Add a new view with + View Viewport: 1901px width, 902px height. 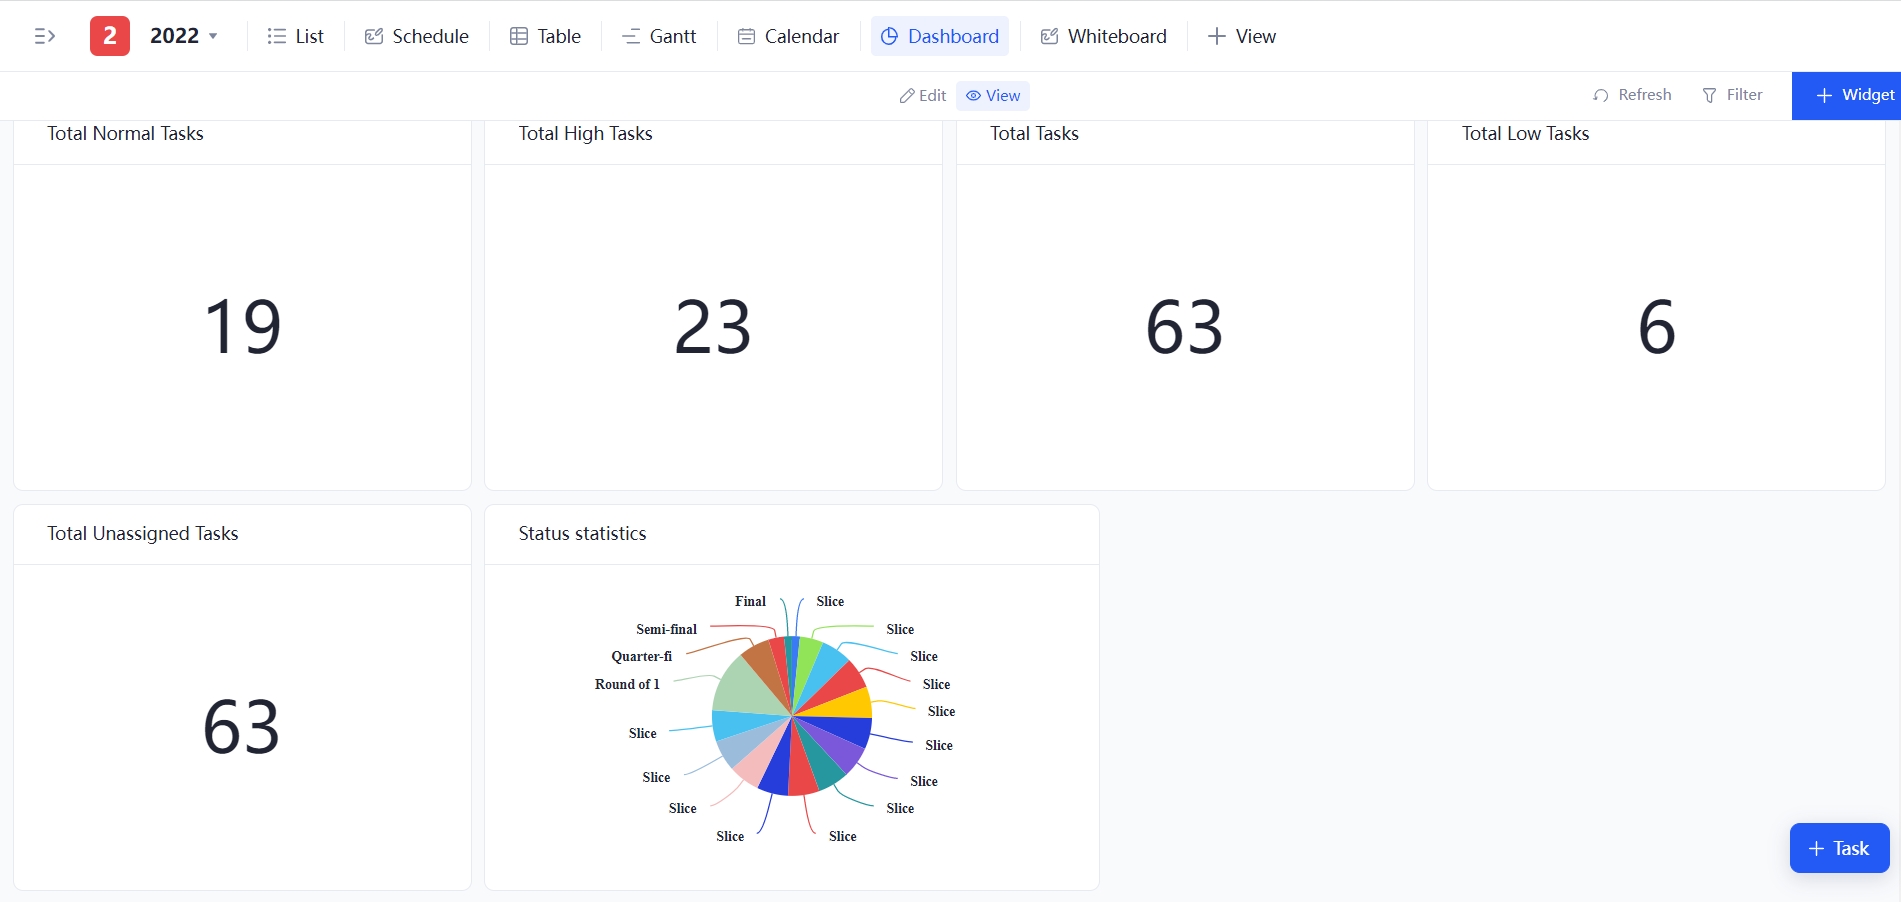pyautogui.click(x=1241, y=36)
